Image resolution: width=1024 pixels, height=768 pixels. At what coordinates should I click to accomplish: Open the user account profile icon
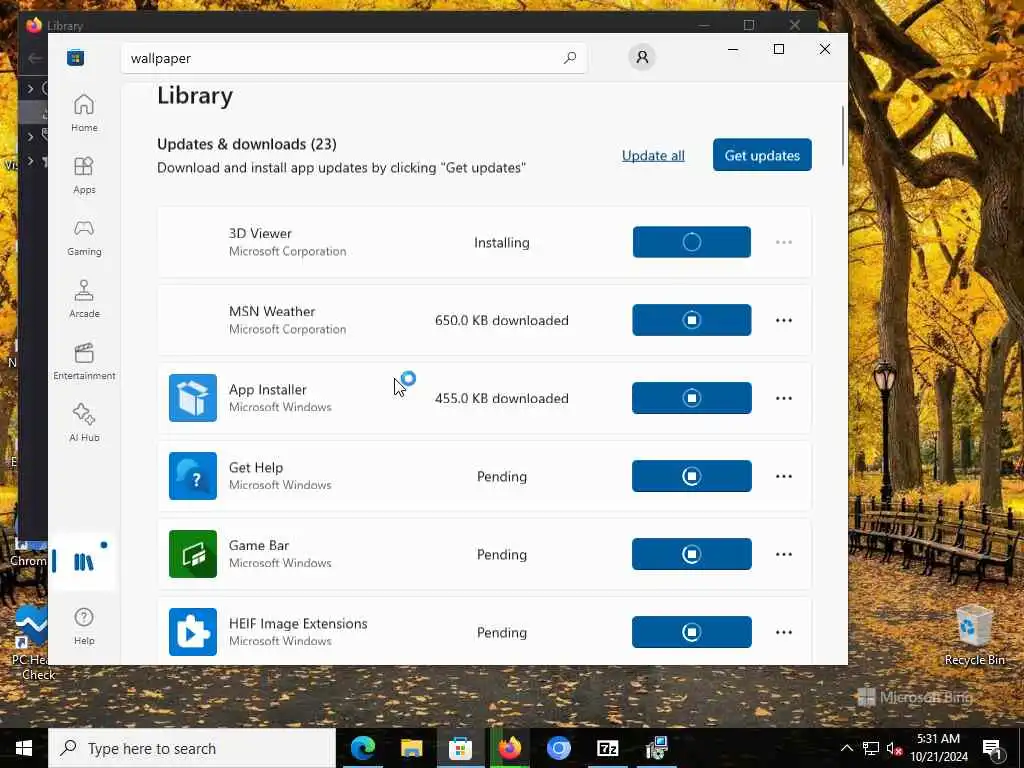point(642,57)
